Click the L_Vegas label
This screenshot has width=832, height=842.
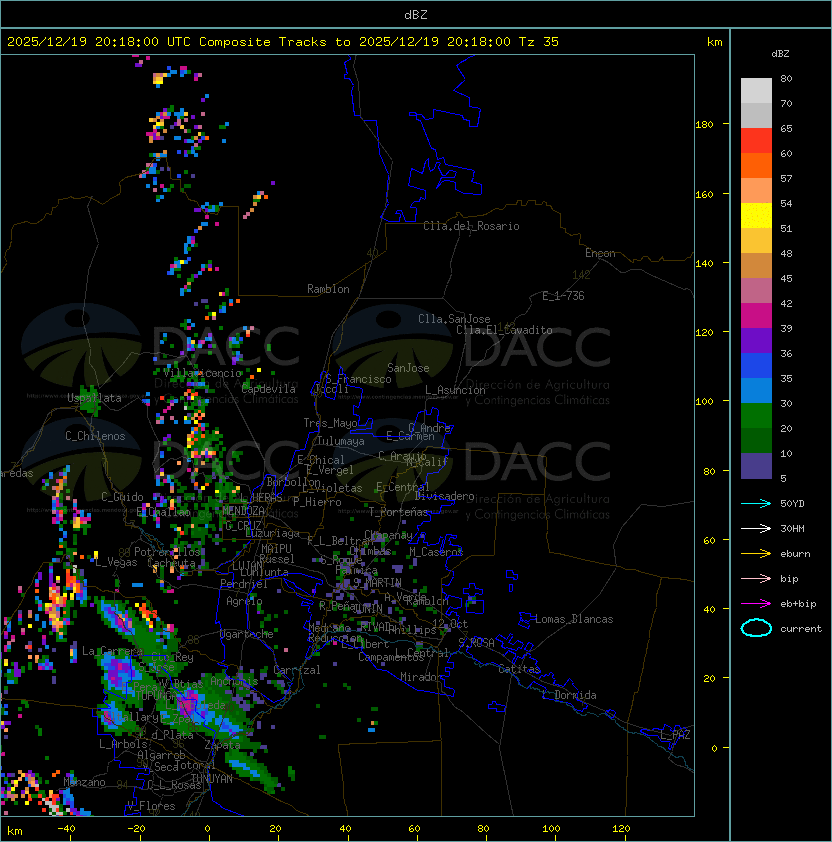tap(116, 562)
